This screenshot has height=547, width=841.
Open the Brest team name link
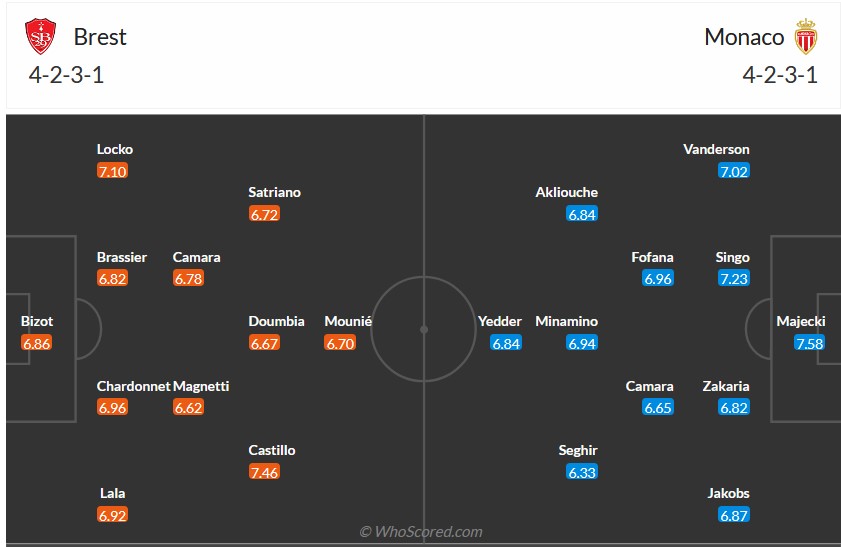click(100, 37)
